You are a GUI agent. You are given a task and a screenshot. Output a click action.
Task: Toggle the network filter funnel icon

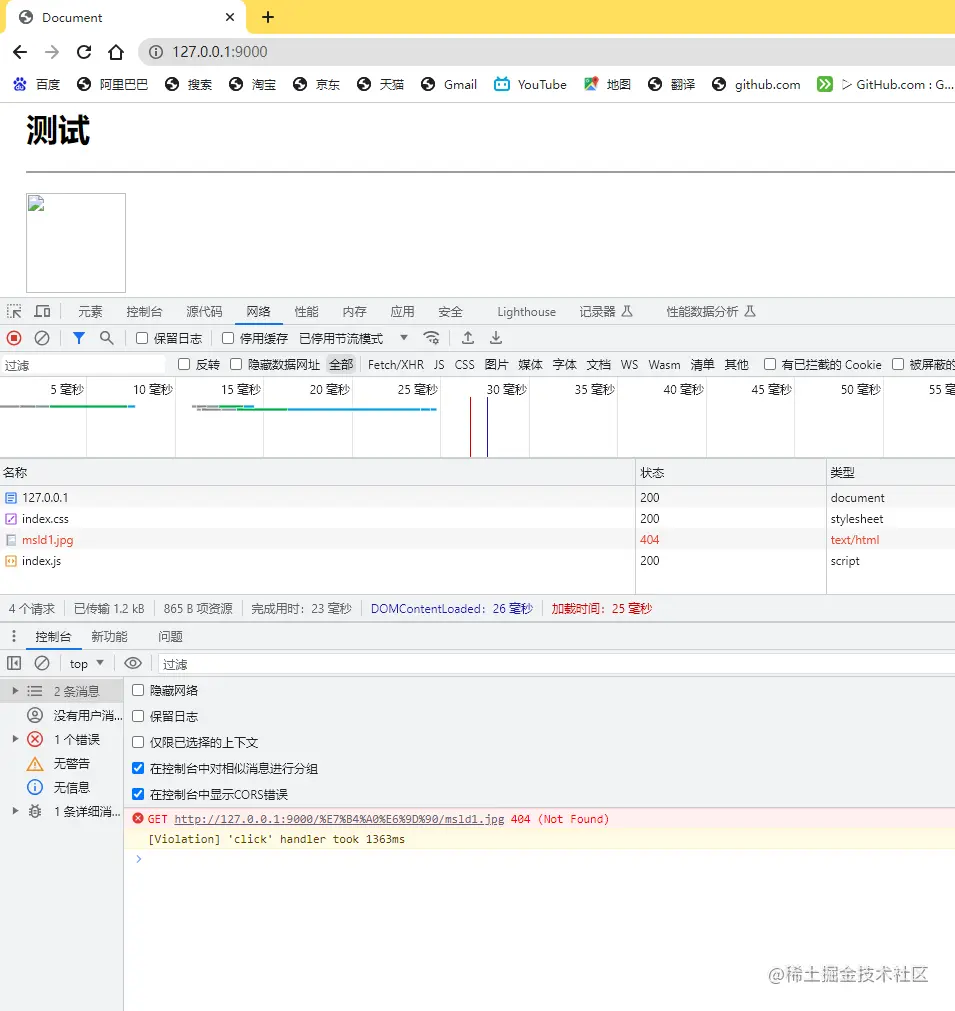click(x=79, y=338)
